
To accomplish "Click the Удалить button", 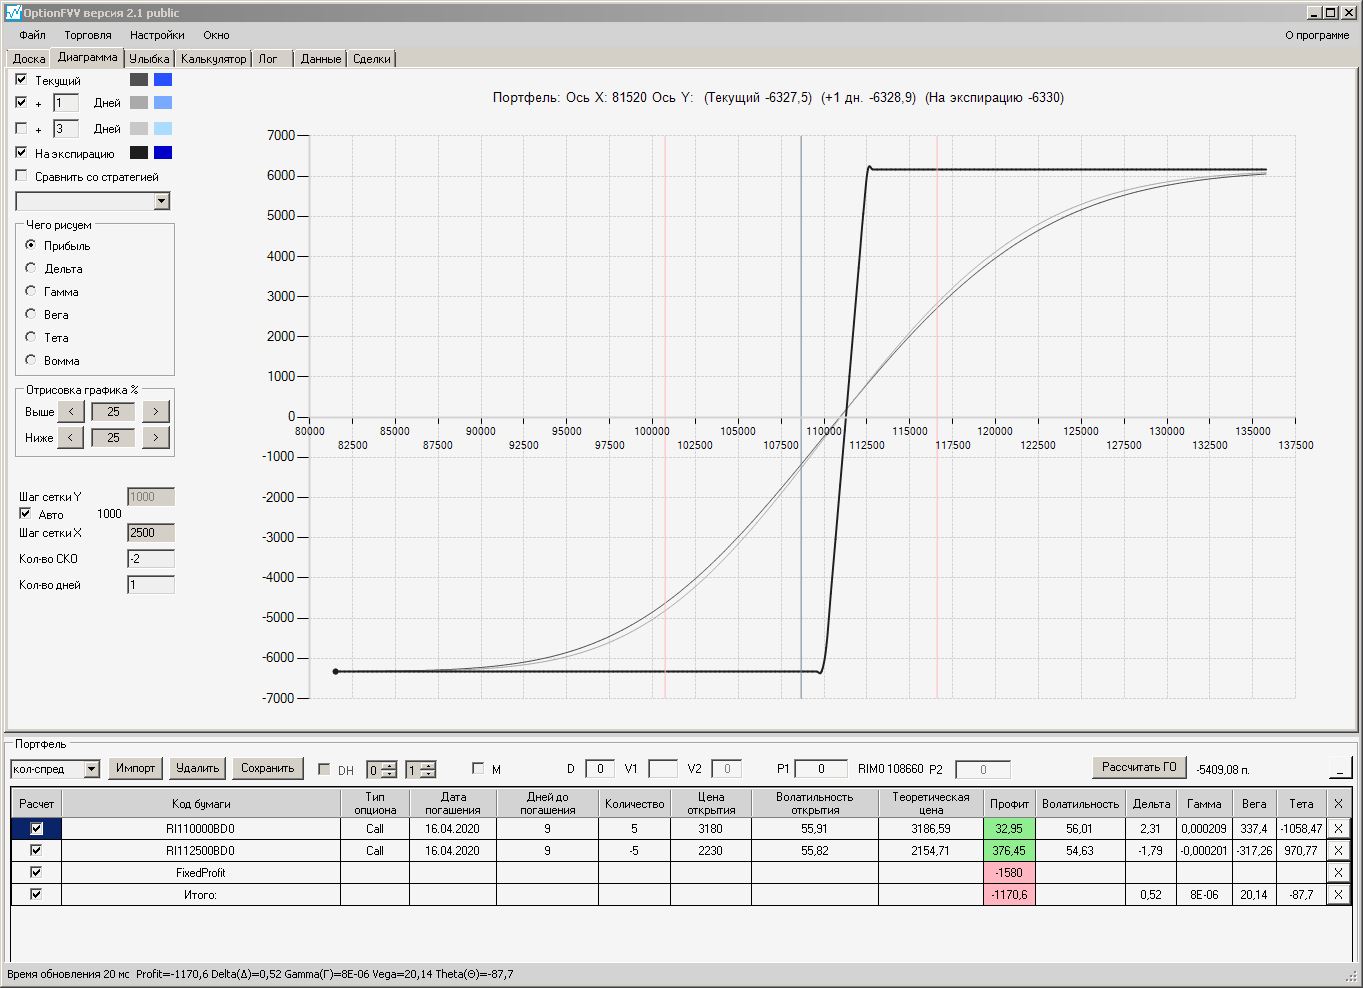I will (197, 768).
